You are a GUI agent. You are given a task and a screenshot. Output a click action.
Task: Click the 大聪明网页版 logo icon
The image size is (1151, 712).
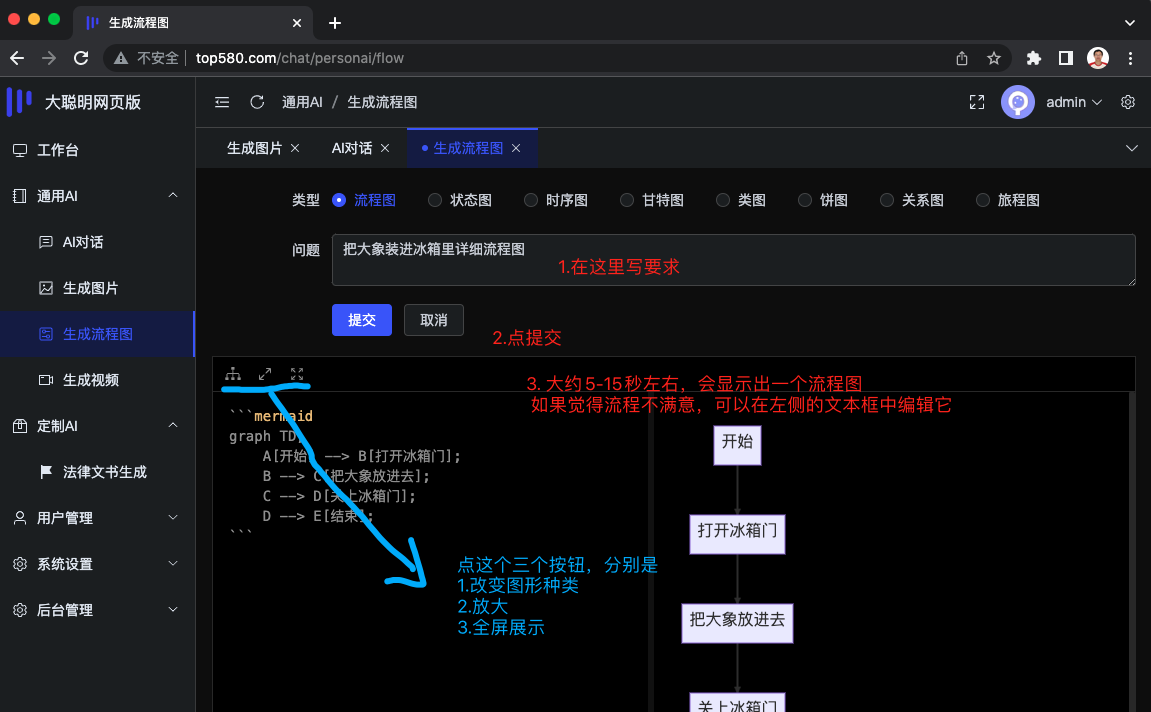click(x=19, y=101)
